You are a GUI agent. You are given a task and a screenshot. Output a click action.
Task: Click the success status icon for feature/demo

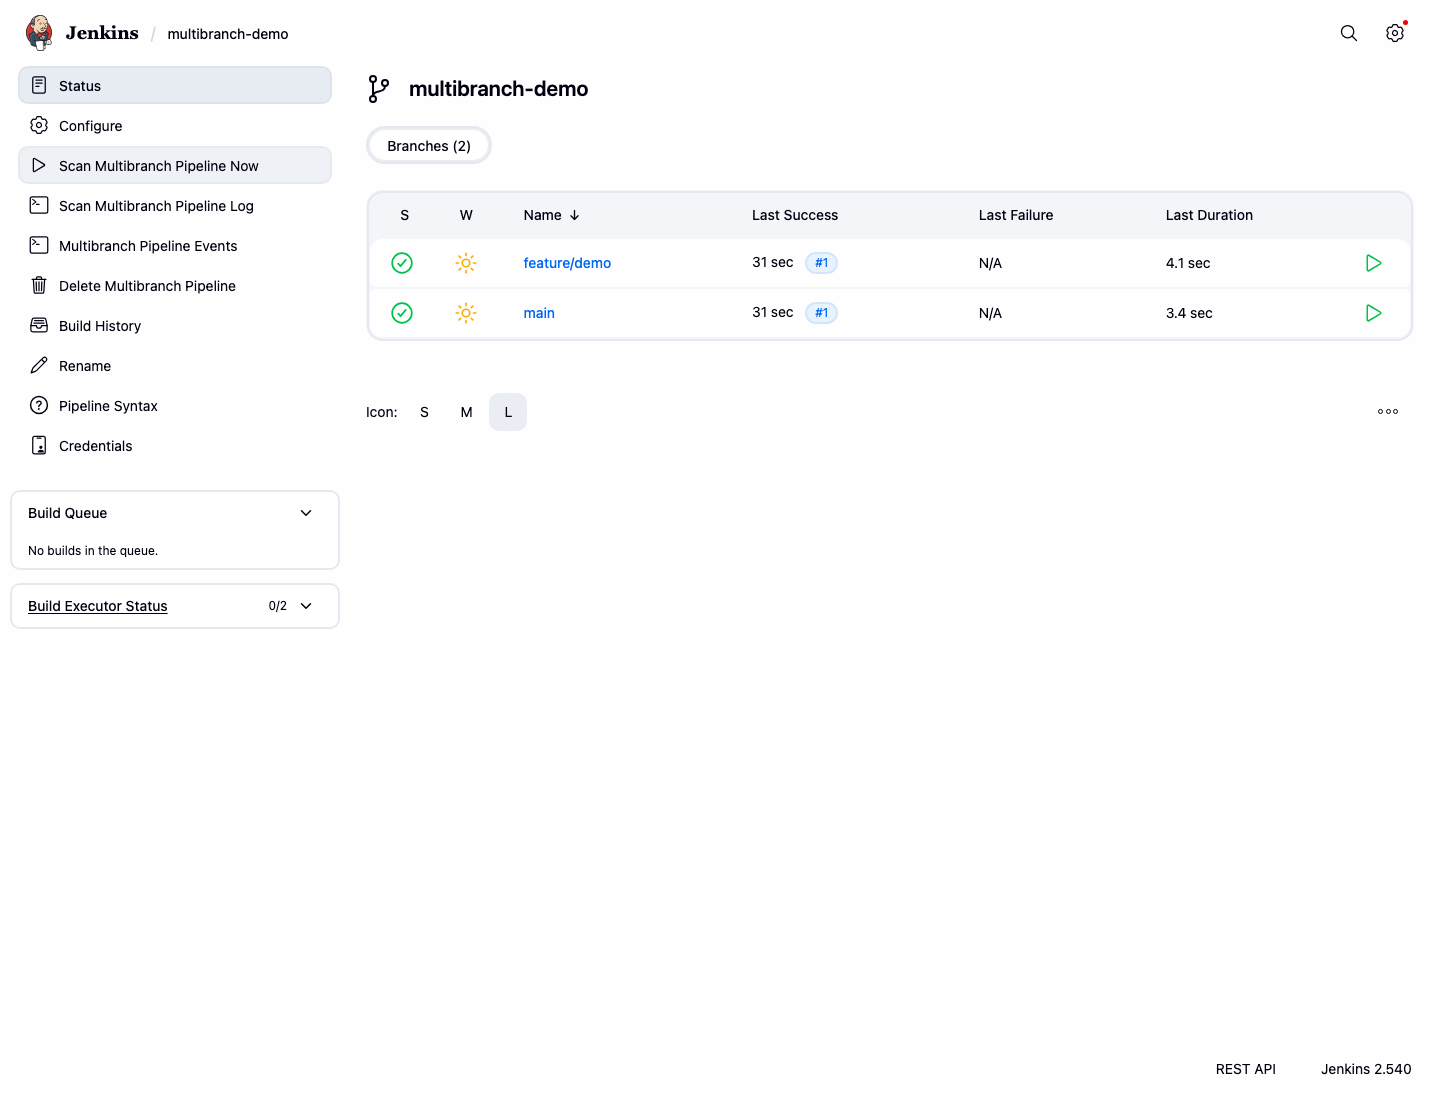point(402,263)
